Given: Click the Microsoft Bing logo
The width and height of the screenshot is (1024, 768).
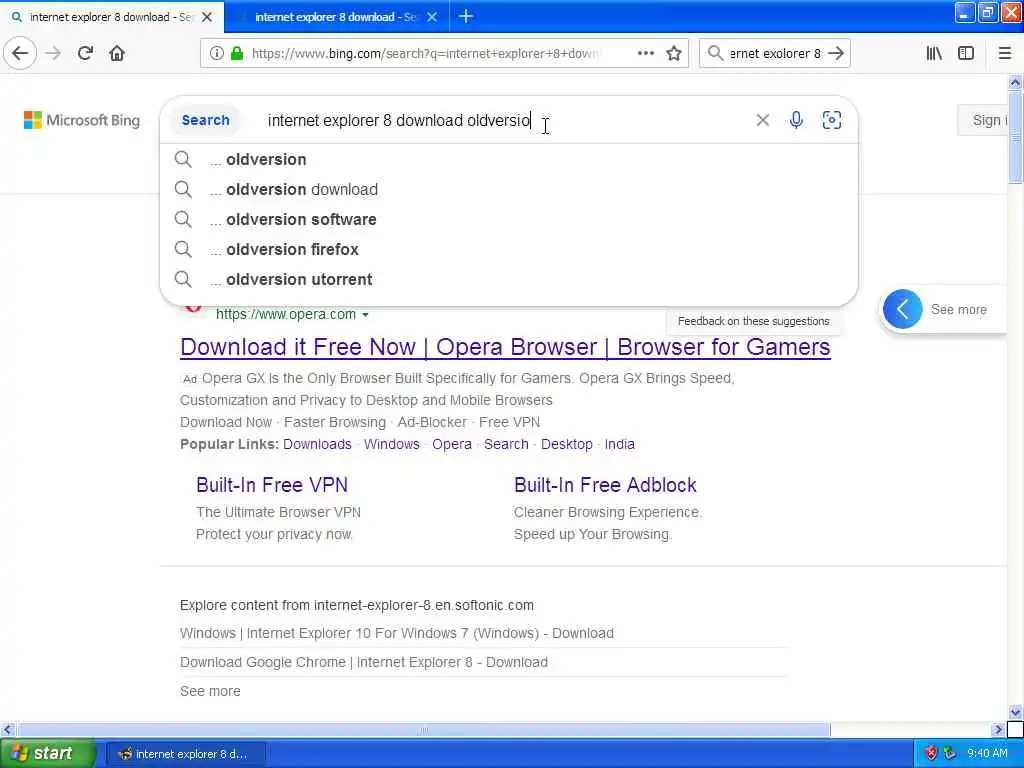Looking at the screenshot, I should coord(82,120).
